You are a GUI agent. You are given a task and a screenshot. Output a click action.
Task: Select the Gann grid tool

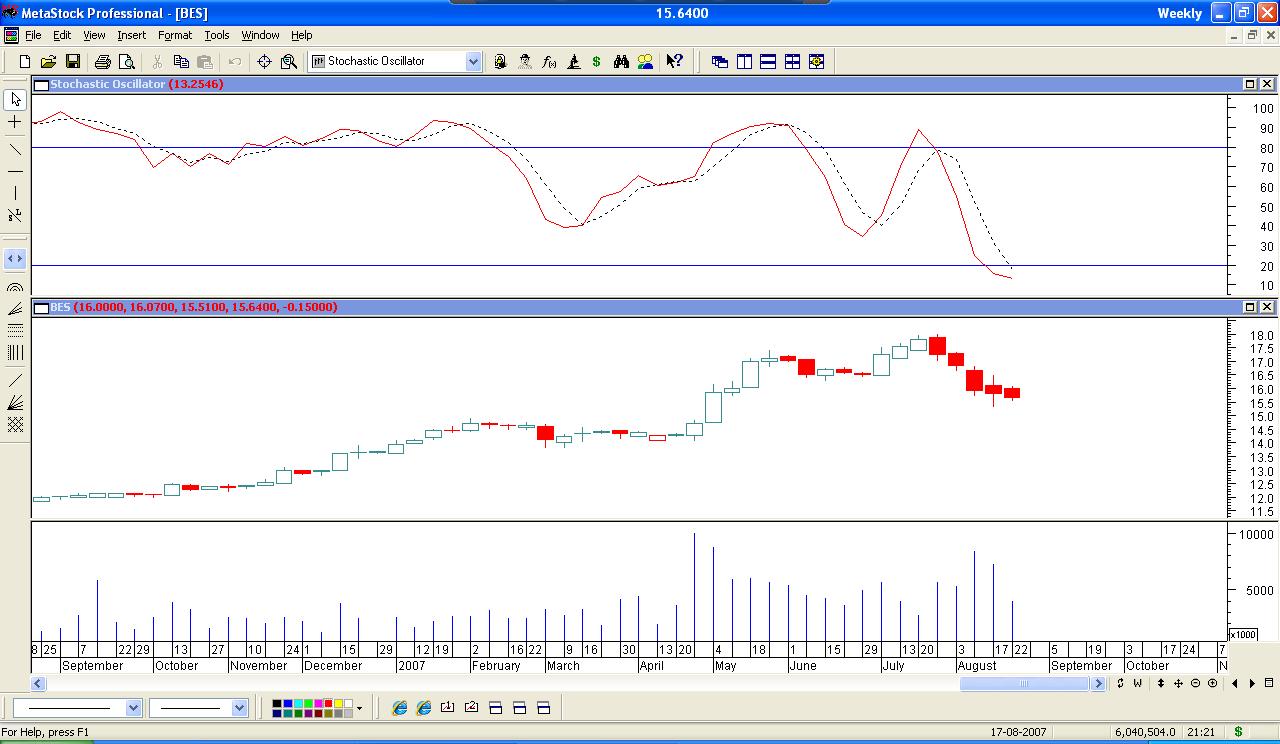pyautogui.click(x=15, y=424)
